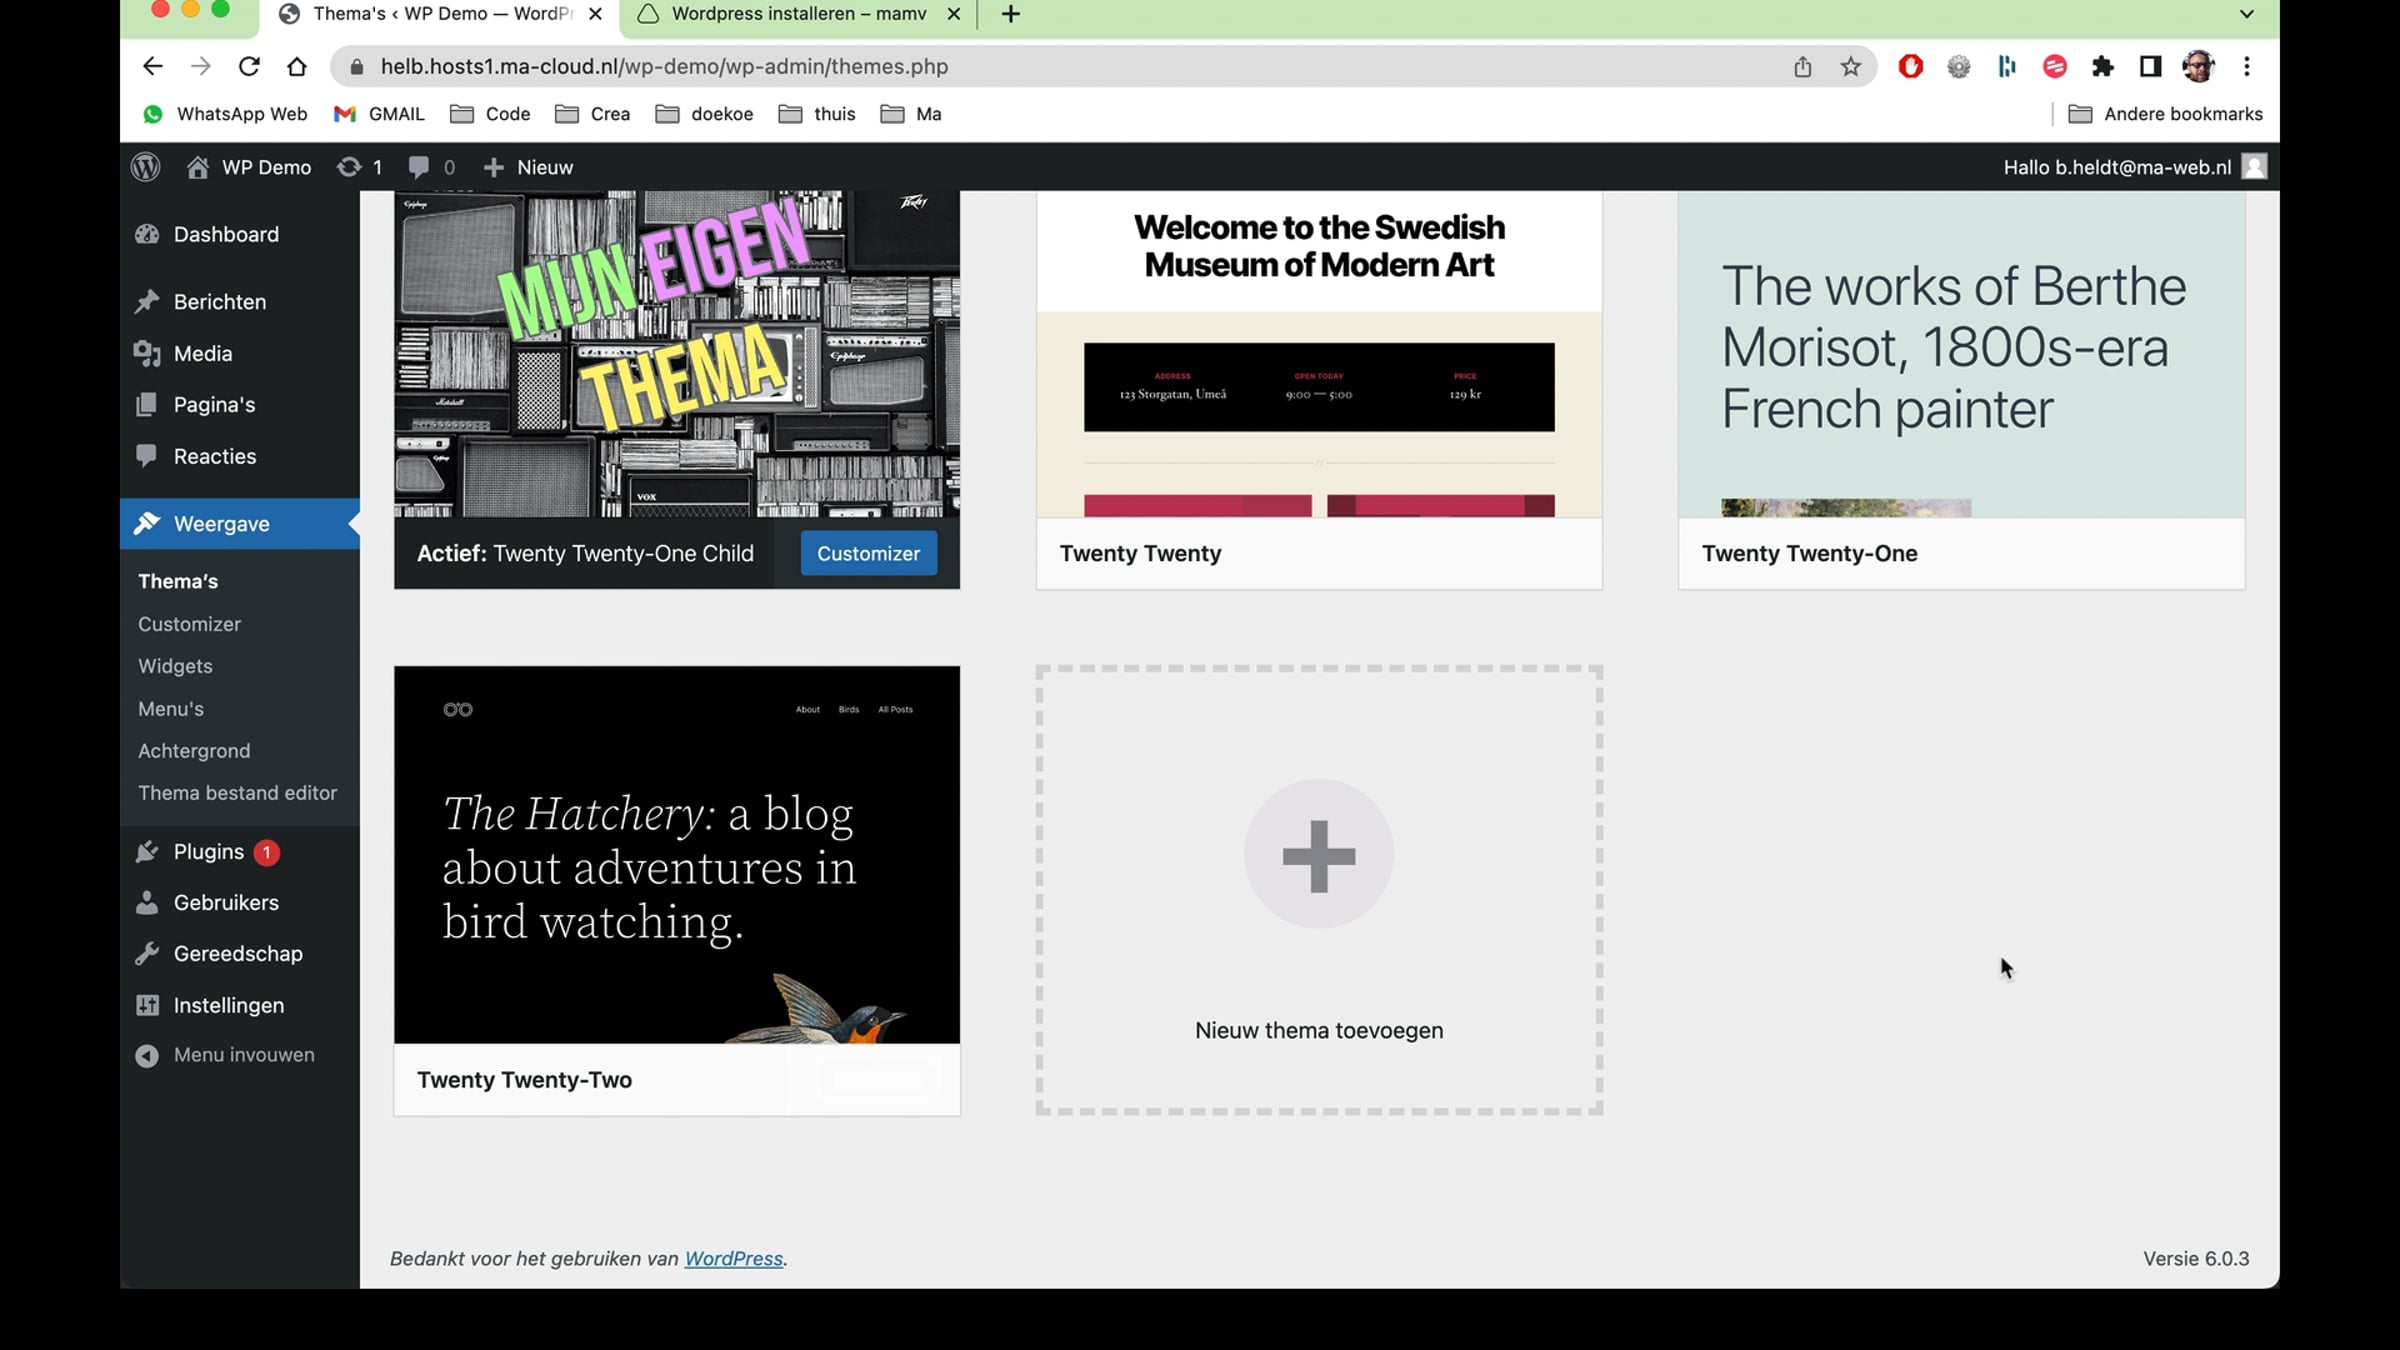The image size is (2400, 1350).
Task: Open the Thema bestand editor
Action: pyautogui.click(x=237, y=793)
